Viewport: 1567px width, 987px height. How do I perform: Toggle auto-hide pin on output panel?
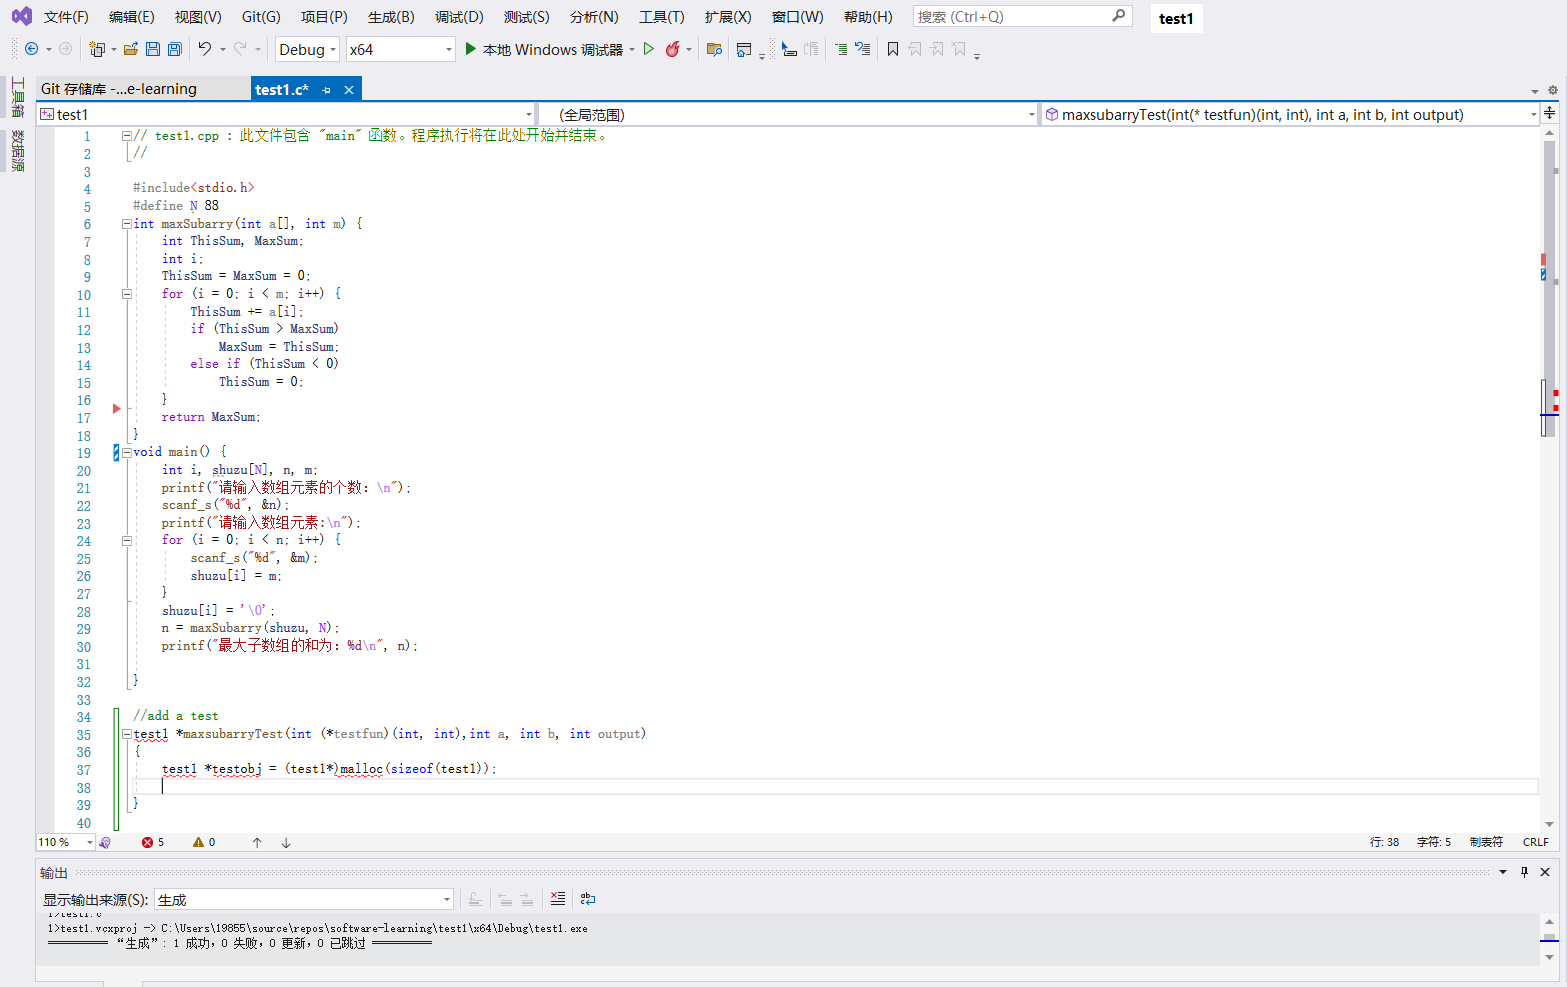[1524, 872]
